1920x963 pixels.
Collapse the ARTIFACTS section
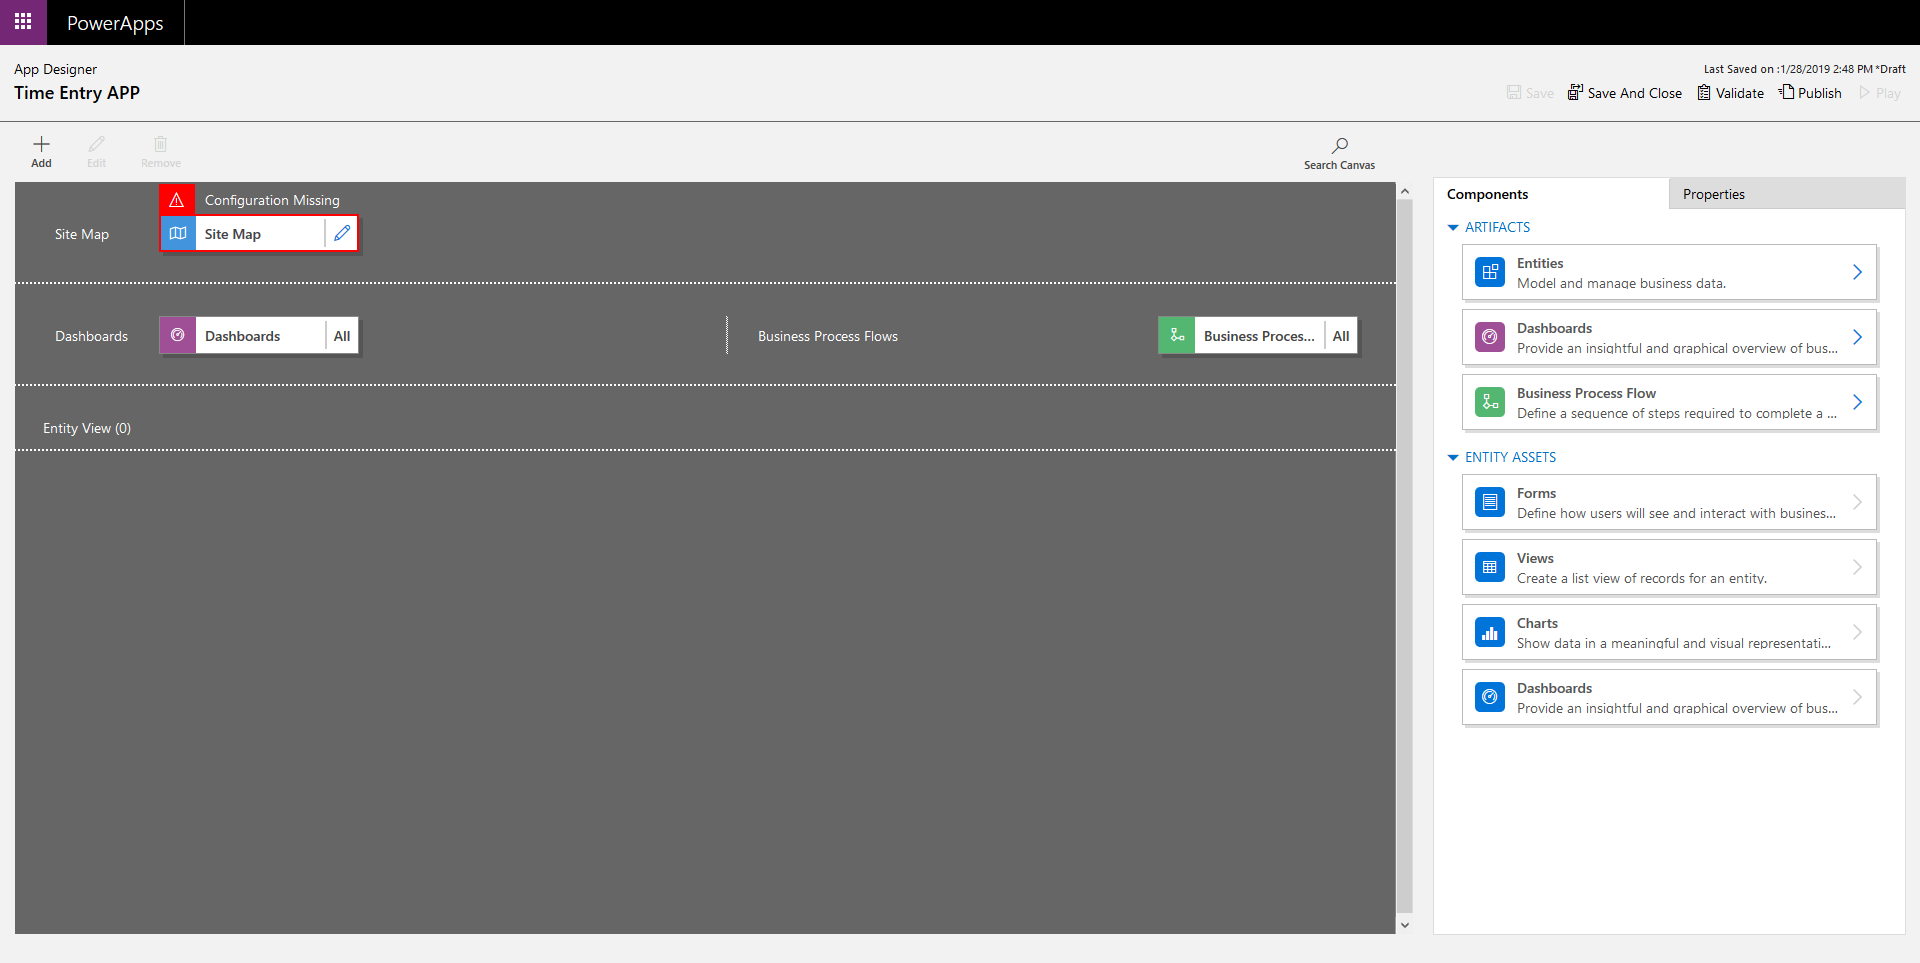click(1453, 227)
